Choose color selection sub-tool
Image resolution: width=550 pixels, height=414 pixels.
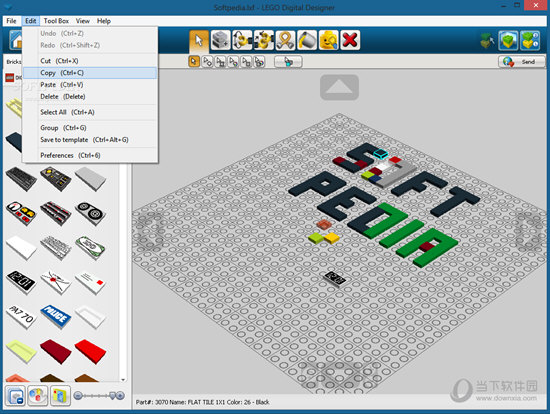pos(233,62)
